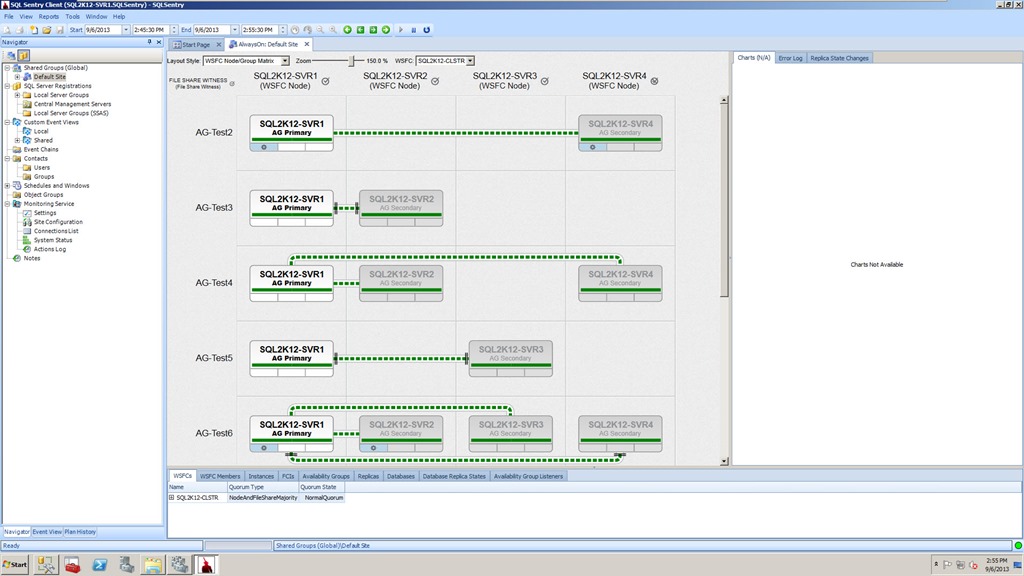The height and width of the screenshot is (576, 1024).
Task: Switch to the Start Page tab
Action: [196, 44]
